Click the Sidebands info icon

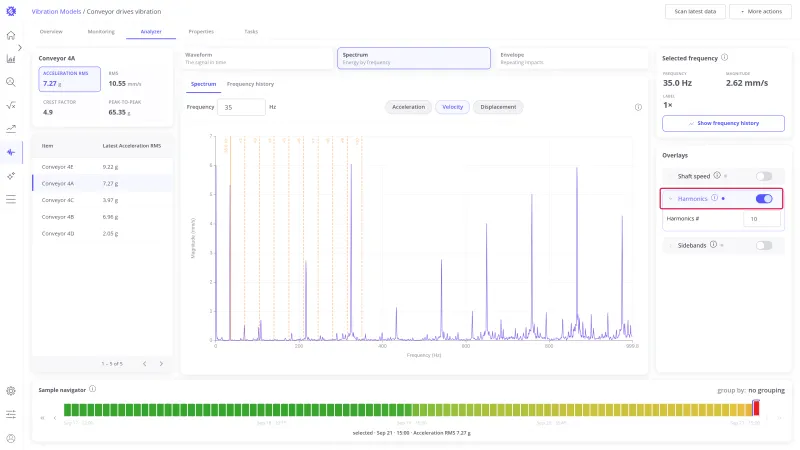tap(713, 245)
